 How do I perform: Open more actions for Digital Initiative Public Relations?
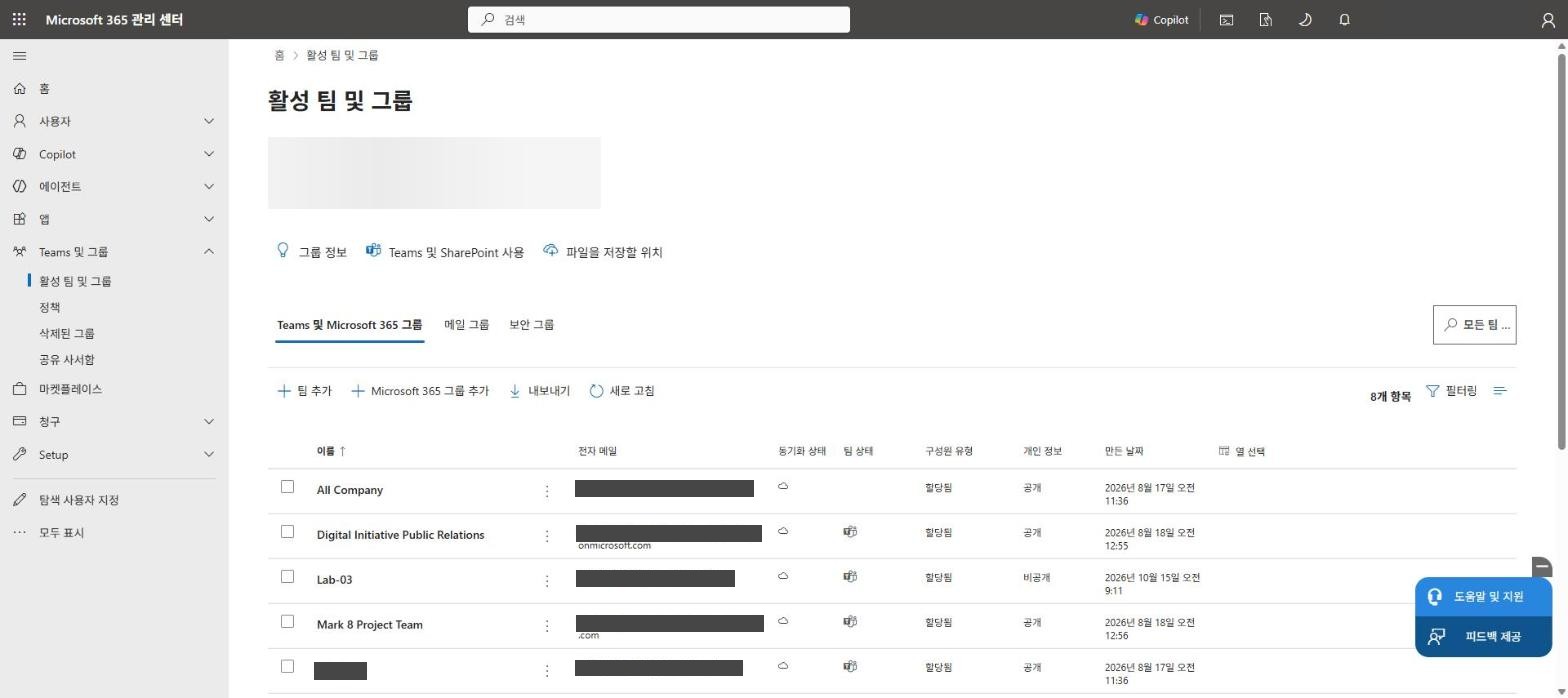547,536
